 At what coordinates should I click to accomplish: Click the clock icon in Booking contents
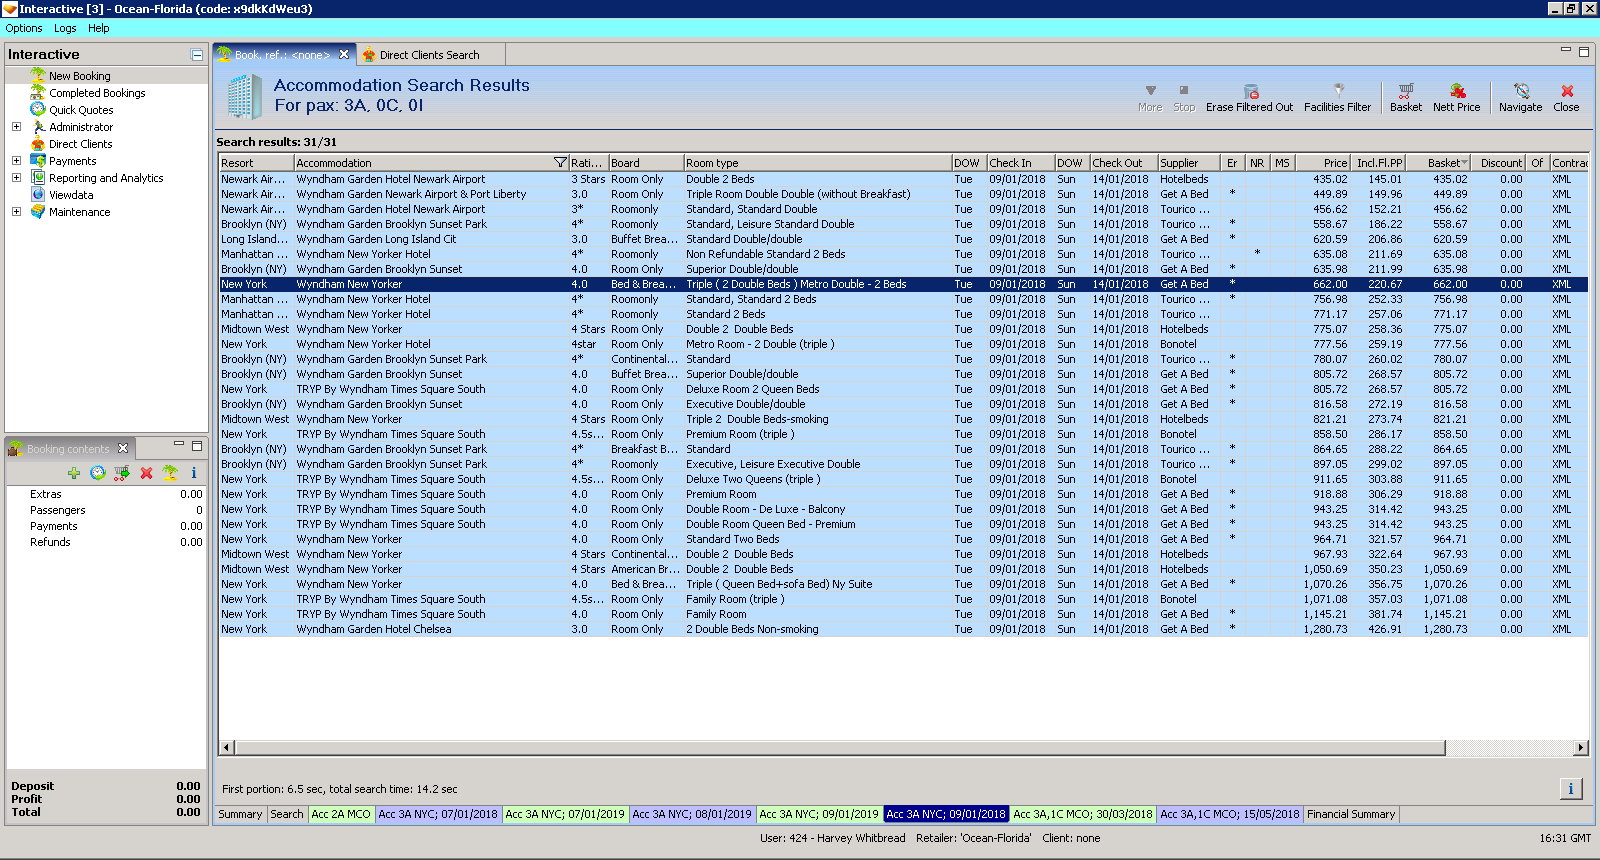[97, 473]
